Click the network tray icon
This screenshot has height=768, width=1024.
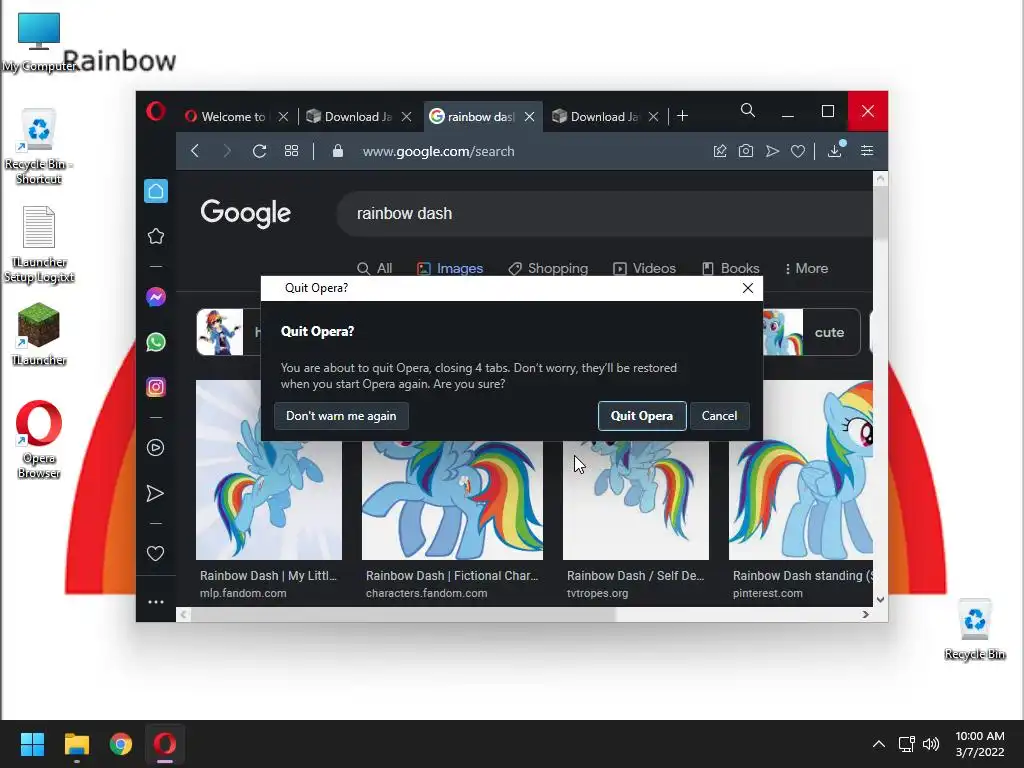coord(906,744)
